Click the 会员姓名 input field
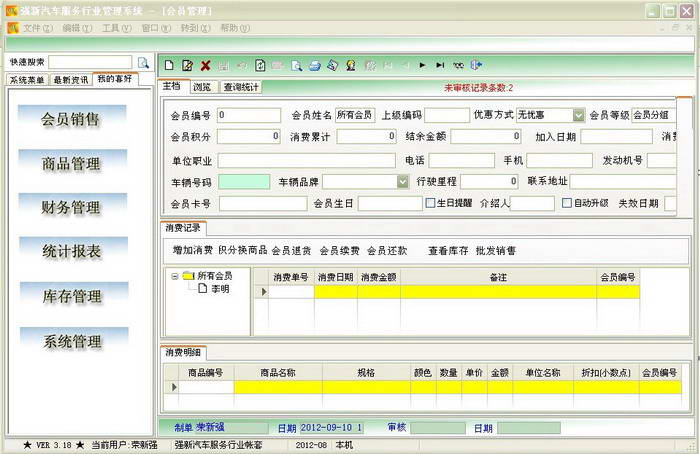Screen dimensions: 700x454 click(354, 115)
